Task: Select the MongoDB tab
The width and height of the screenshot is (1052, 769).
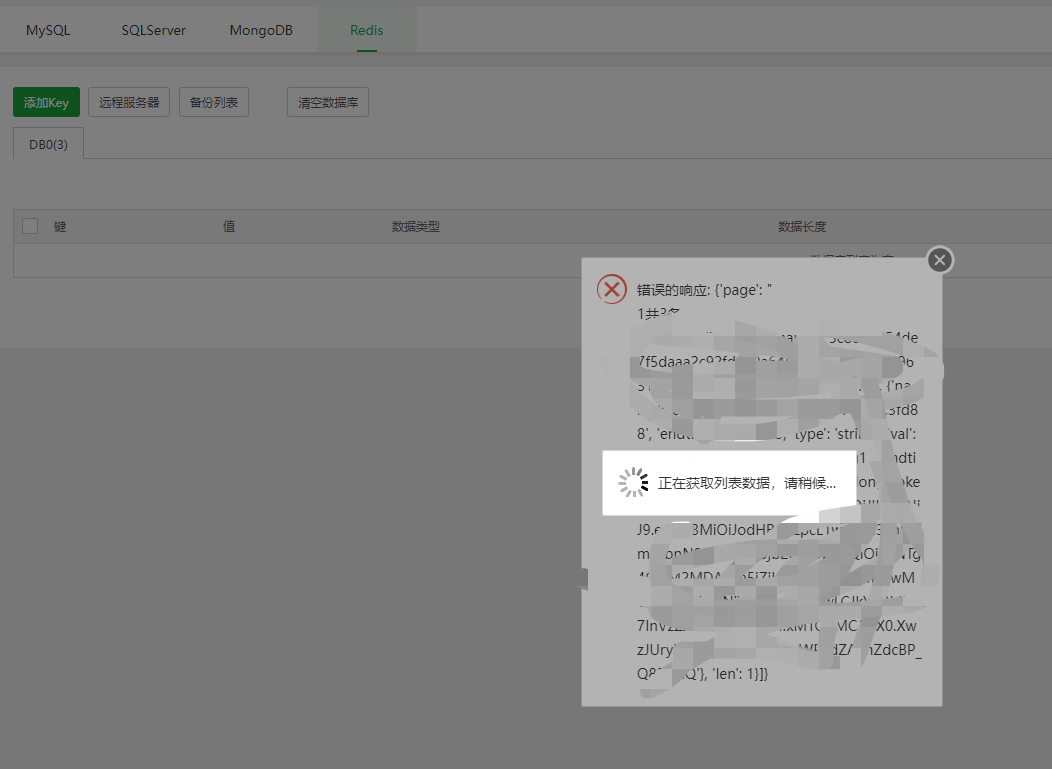Action: pyautogui.click(x=261, y=30)
